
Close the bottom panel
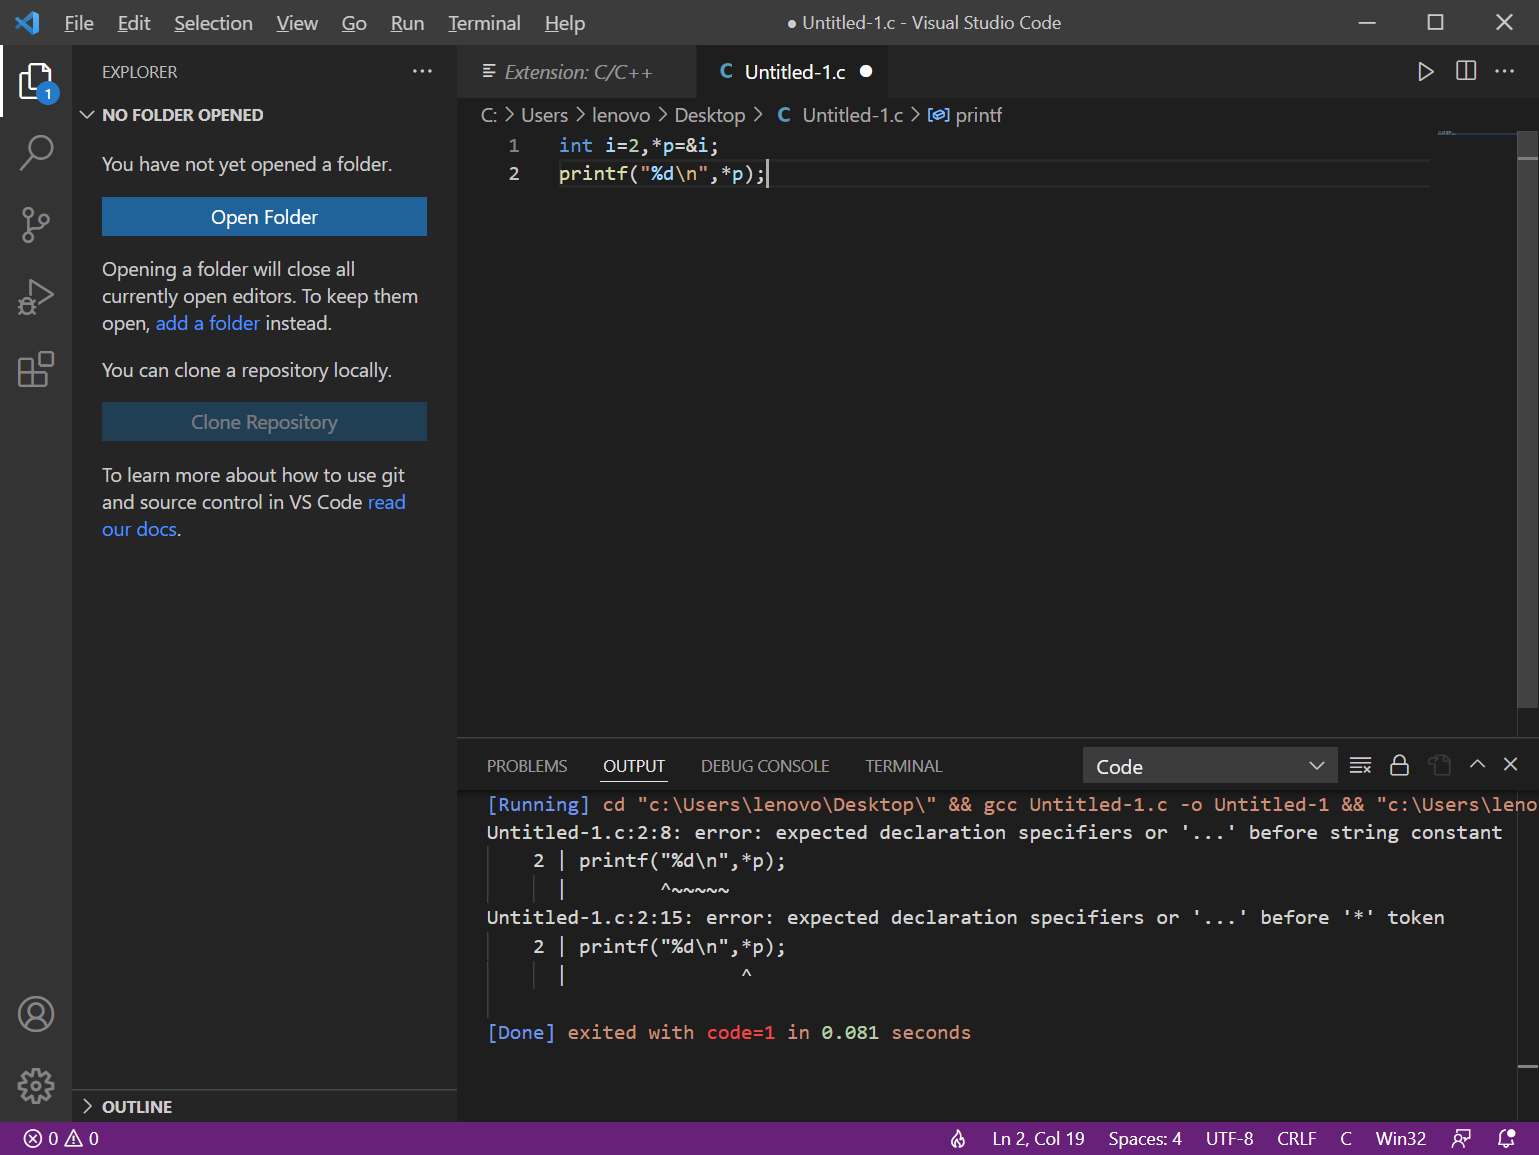coord(1511,764)
